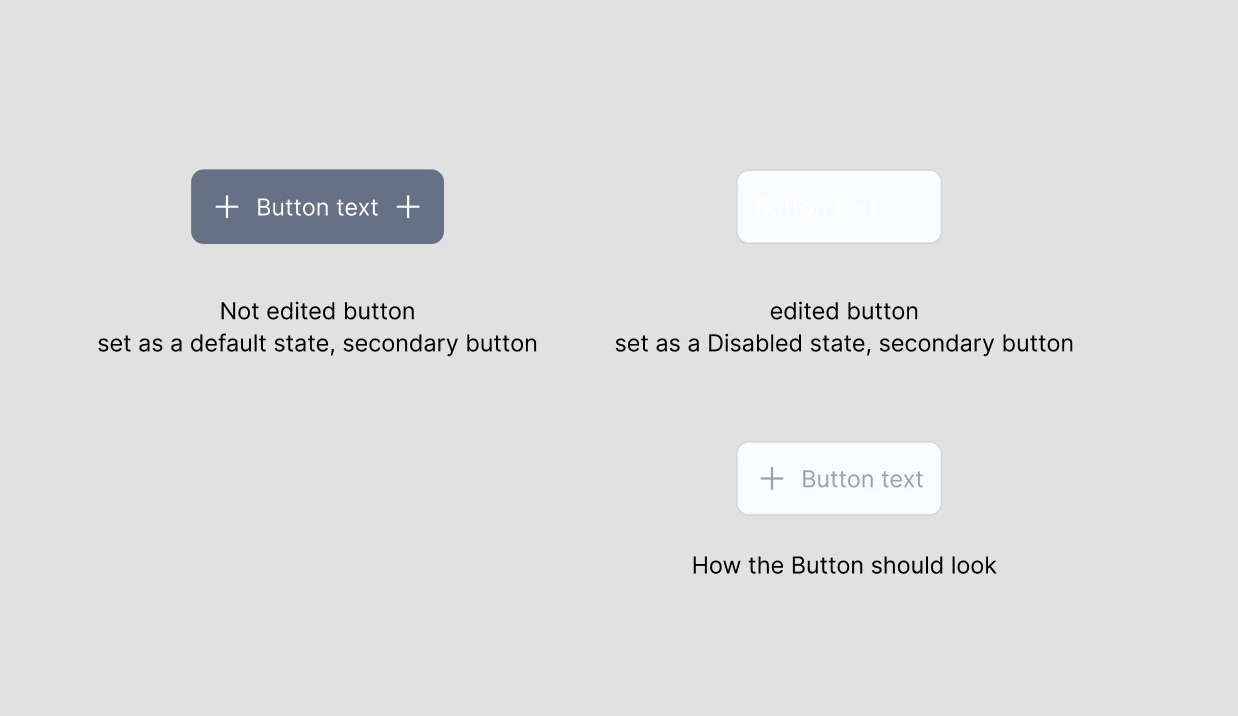Select the "edited button" caption under the faded button

pos(844,311)
